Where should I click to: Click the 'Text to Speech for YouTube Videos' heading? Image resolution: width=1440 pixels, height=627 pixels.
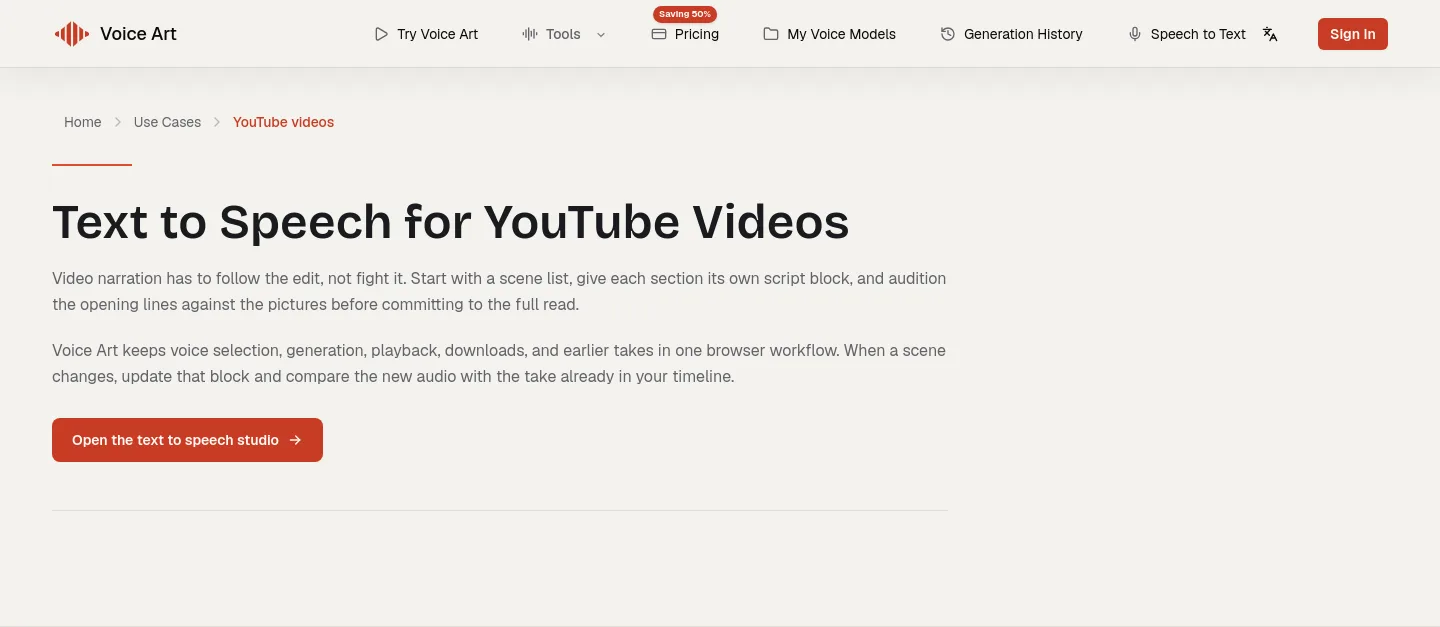(x=451, y=221)
